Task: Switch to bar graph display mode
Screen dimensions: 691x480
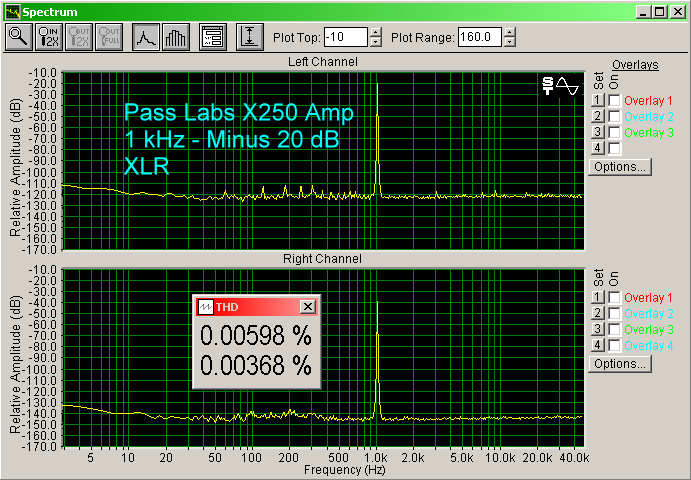Action: [176, 37]
